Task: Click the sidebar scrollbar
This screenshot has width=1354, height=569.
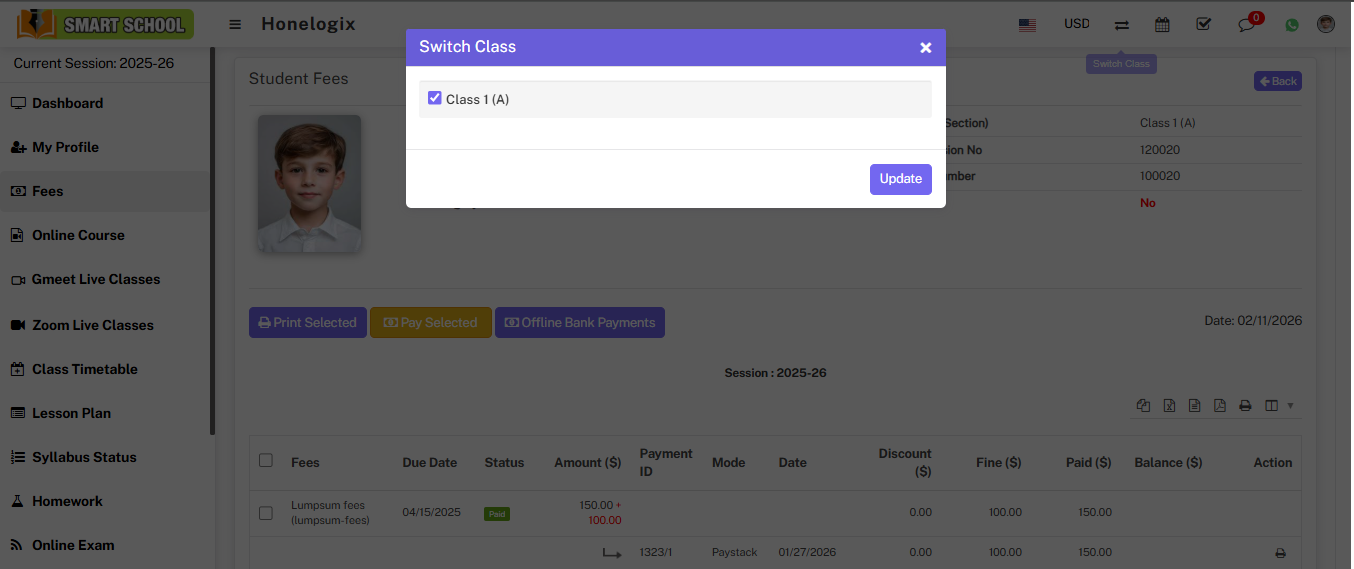Action: click(x=212, y=240)
